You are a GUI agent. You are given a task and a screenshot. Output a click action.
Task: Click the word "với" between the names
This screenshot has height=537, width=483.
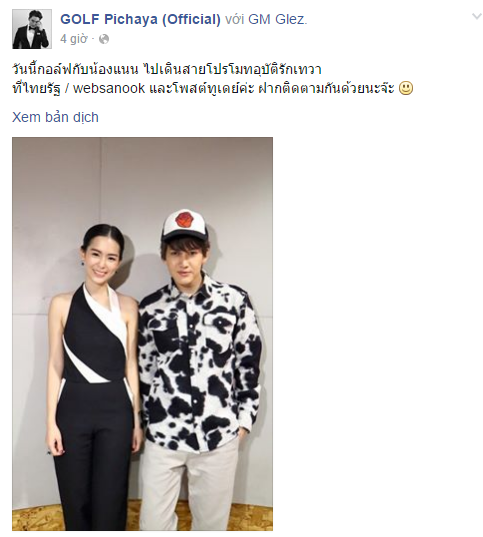tap(234, 19)
